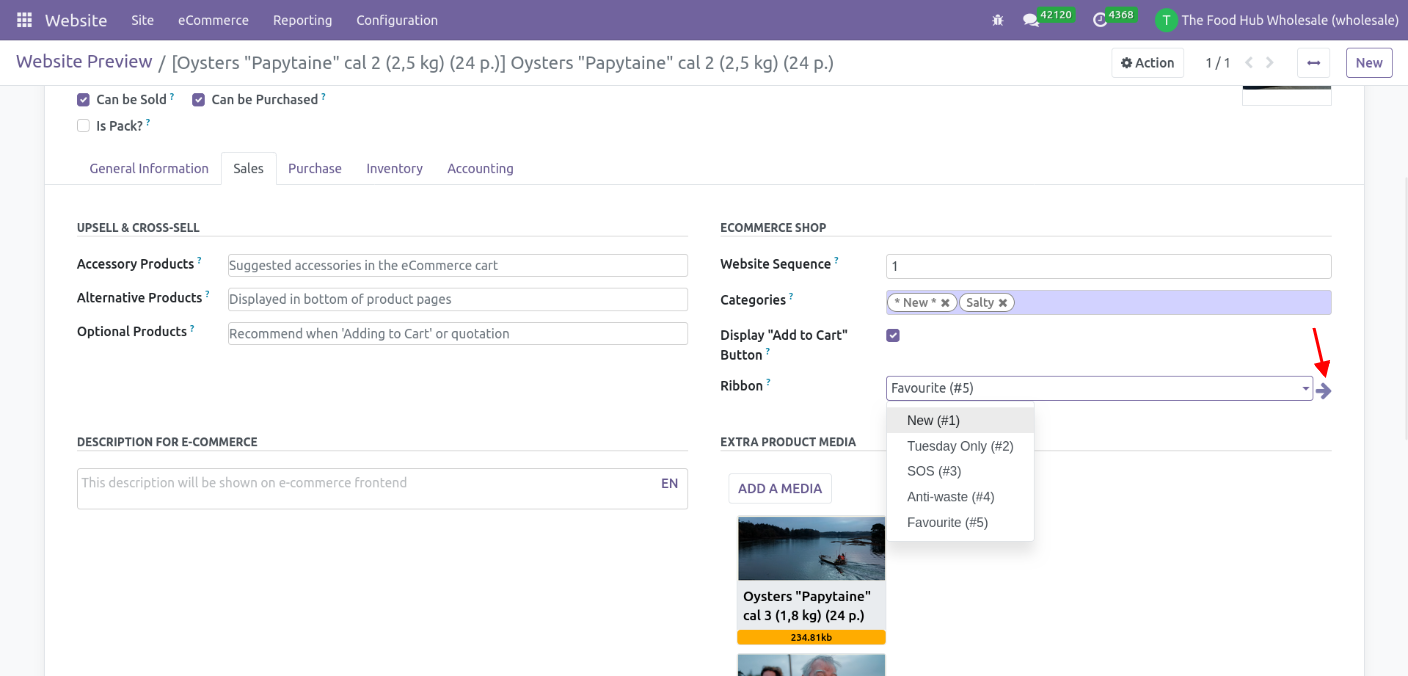Go to the next record arrow

tap(1270, 63)
